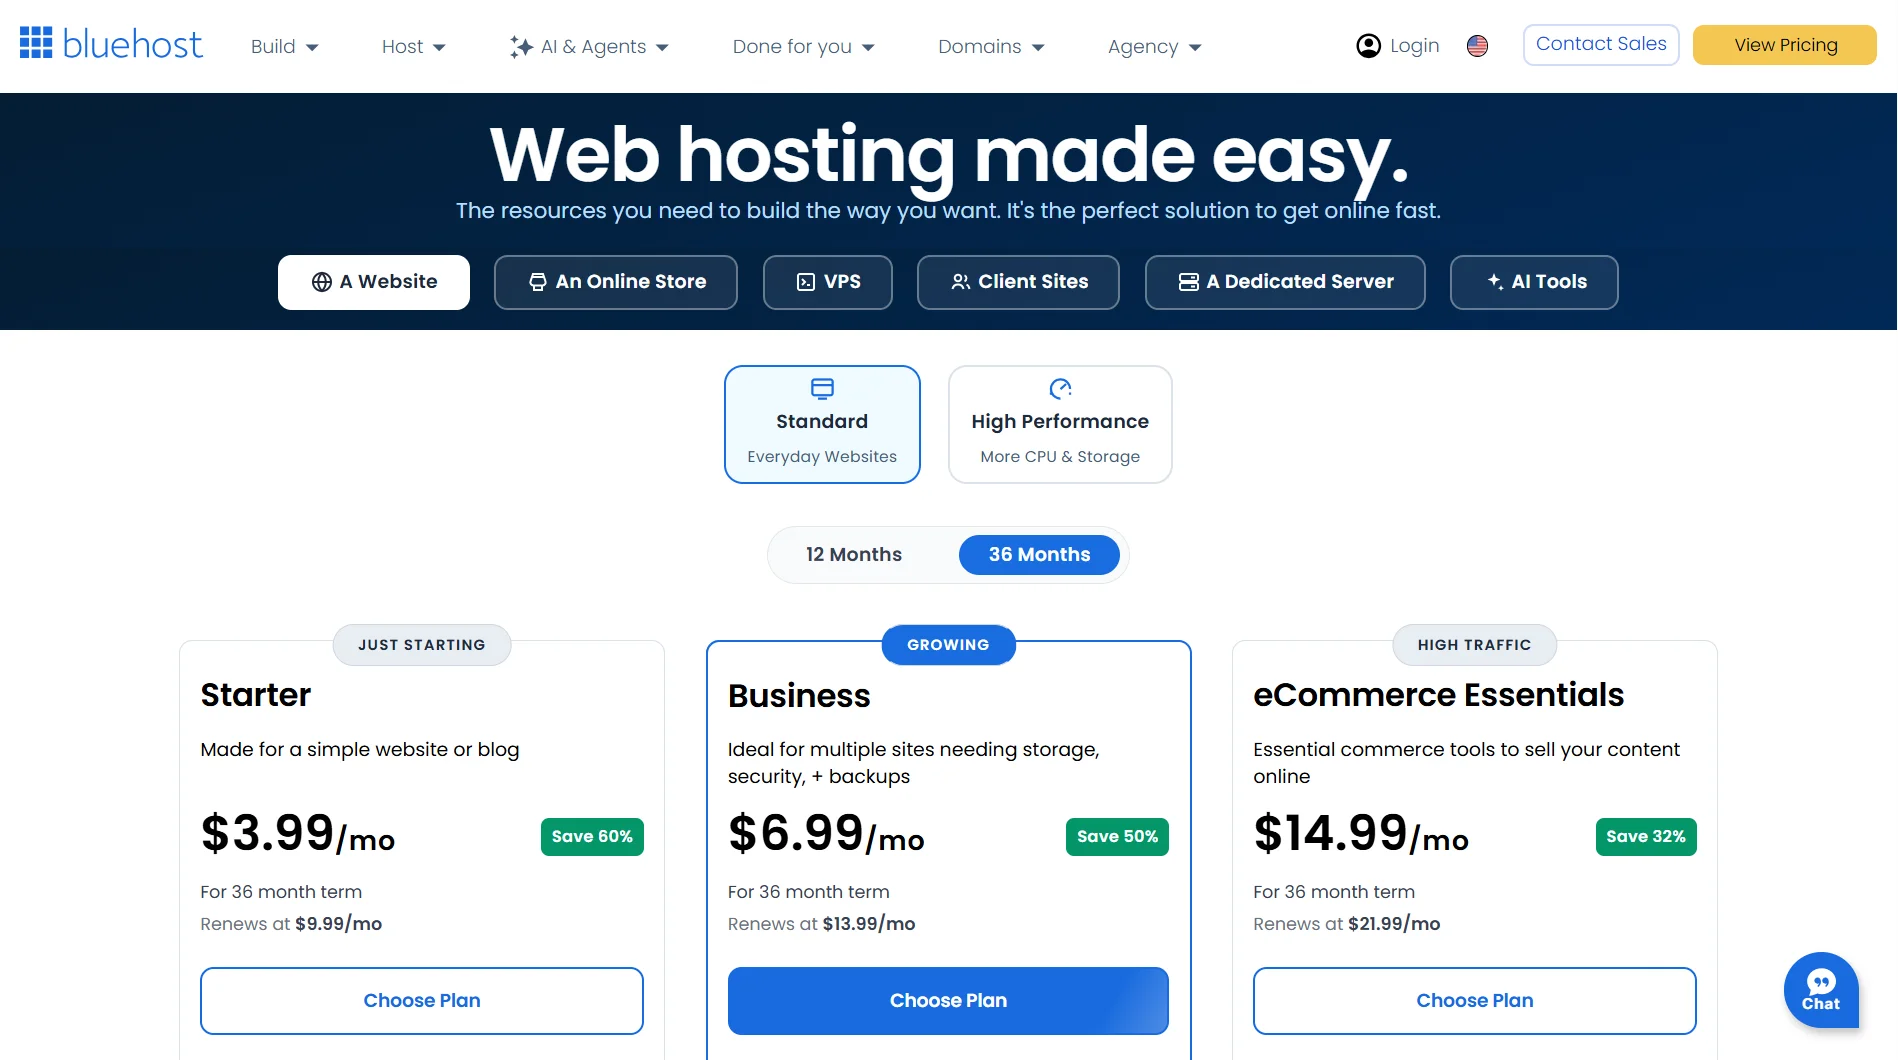The image size is (1898, 1060).
Task: Click the HIGH TRAFFIC label
Action: tap(1475, 645)
